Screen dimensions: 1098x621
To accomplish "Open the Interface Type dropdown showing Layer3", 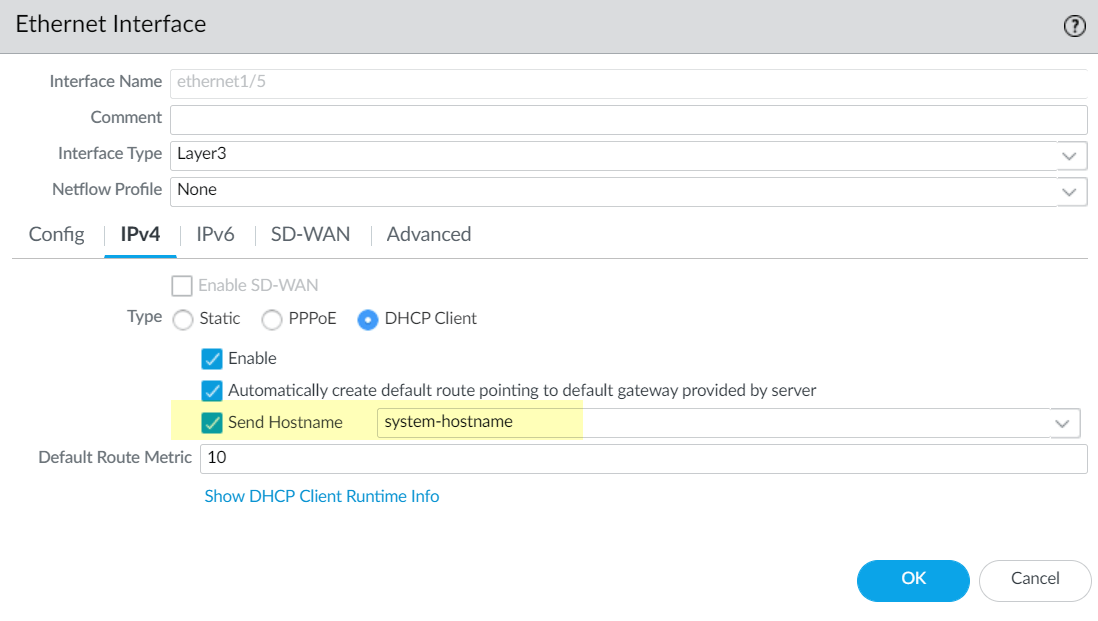I will (x=600, y=155).
